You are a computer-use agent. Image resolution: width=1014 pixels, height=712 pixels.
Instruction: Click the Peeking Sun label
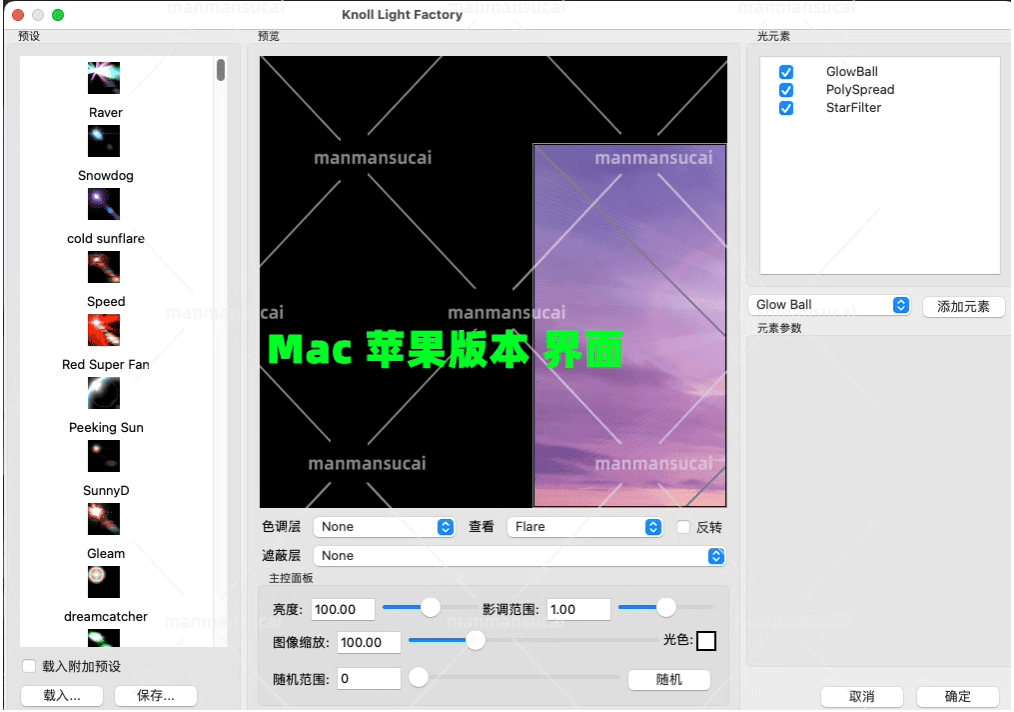click(x=106, y=427)
